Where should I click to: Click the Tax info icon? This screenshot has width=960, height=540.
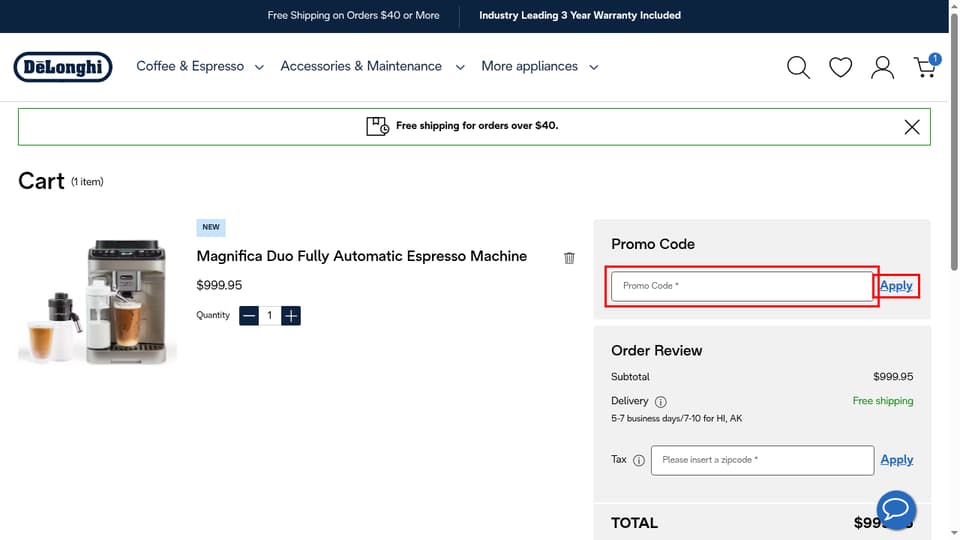[639, 460]
